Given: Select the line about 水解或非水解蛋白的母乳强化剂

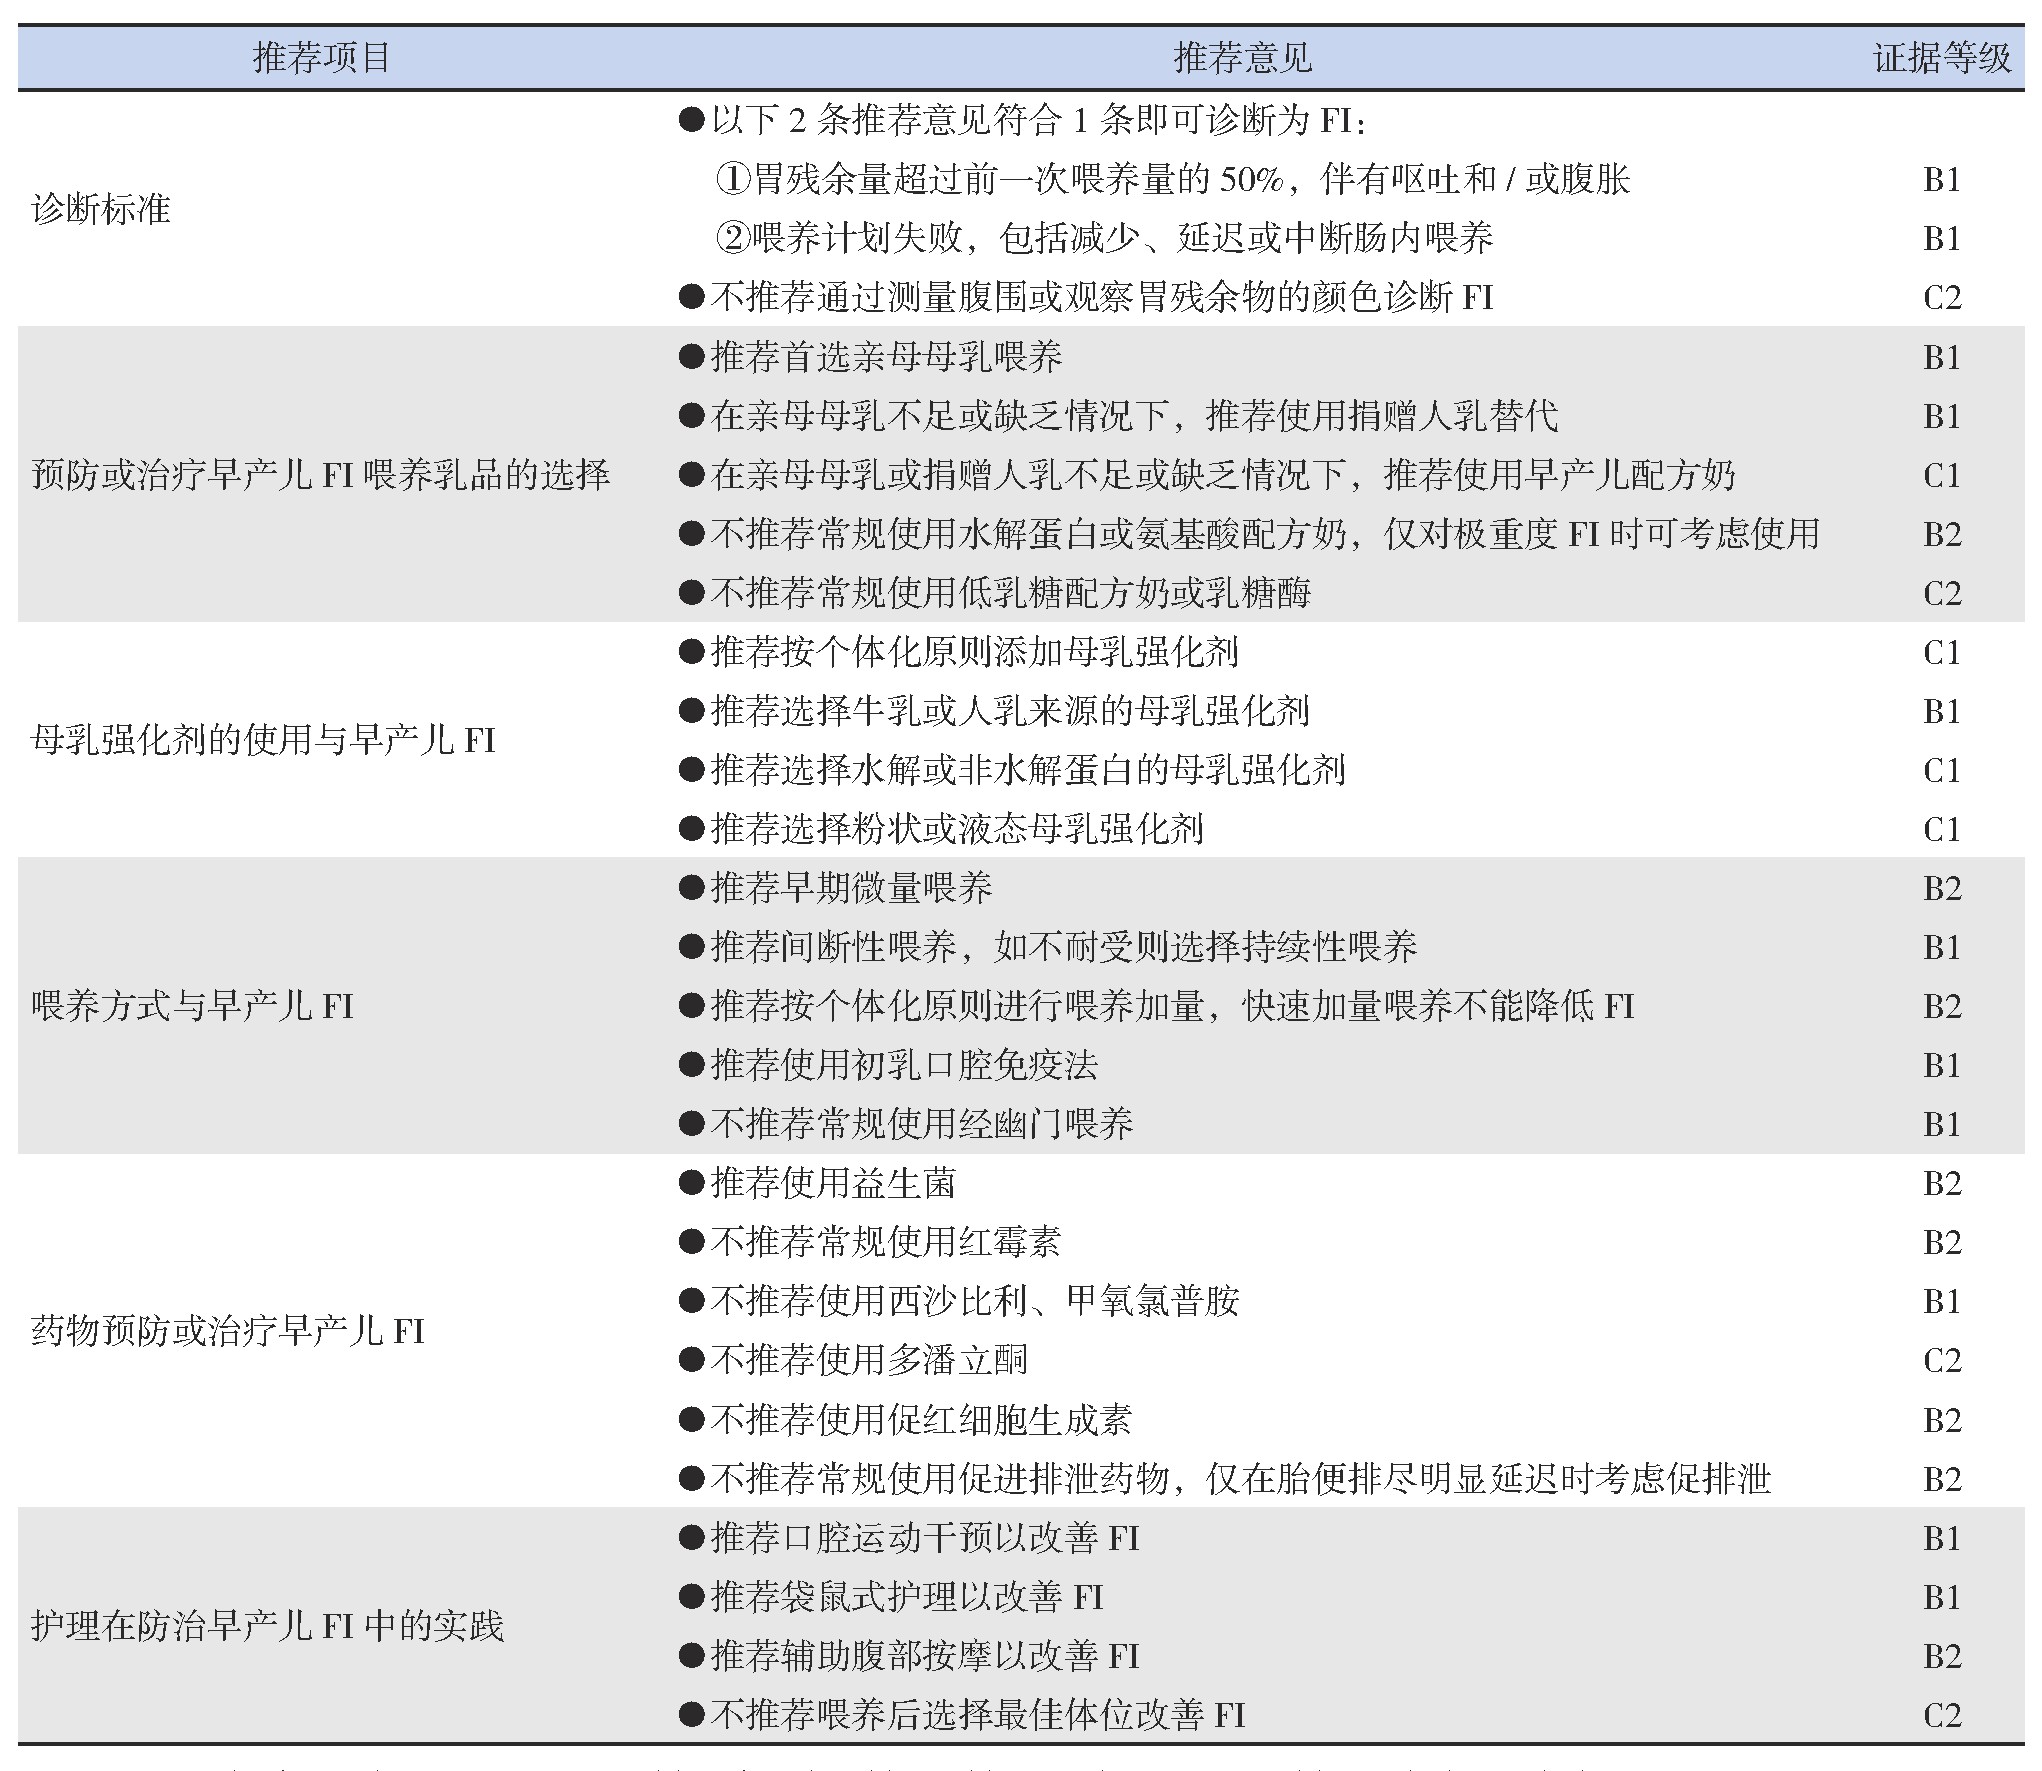Looking at the screenshot, I should click(1012, 770).
